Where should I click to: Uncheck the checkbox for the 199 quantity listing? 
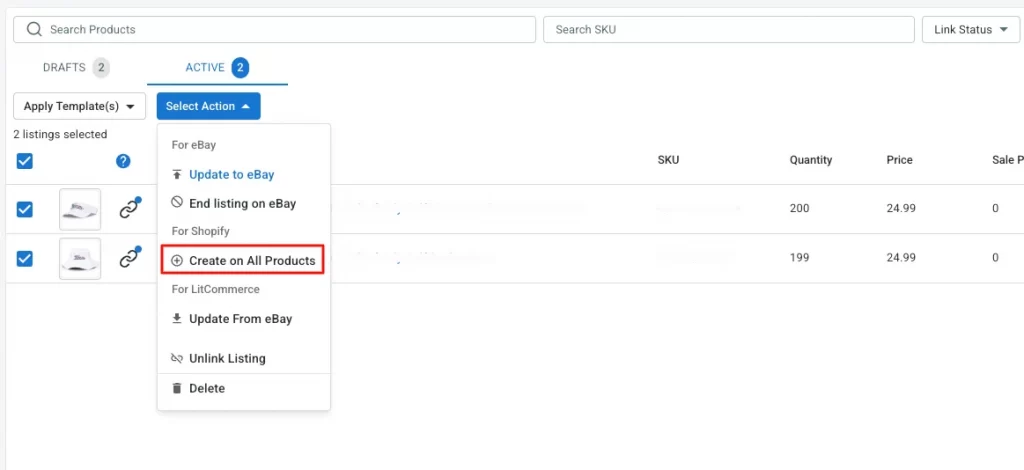point(24,258)
